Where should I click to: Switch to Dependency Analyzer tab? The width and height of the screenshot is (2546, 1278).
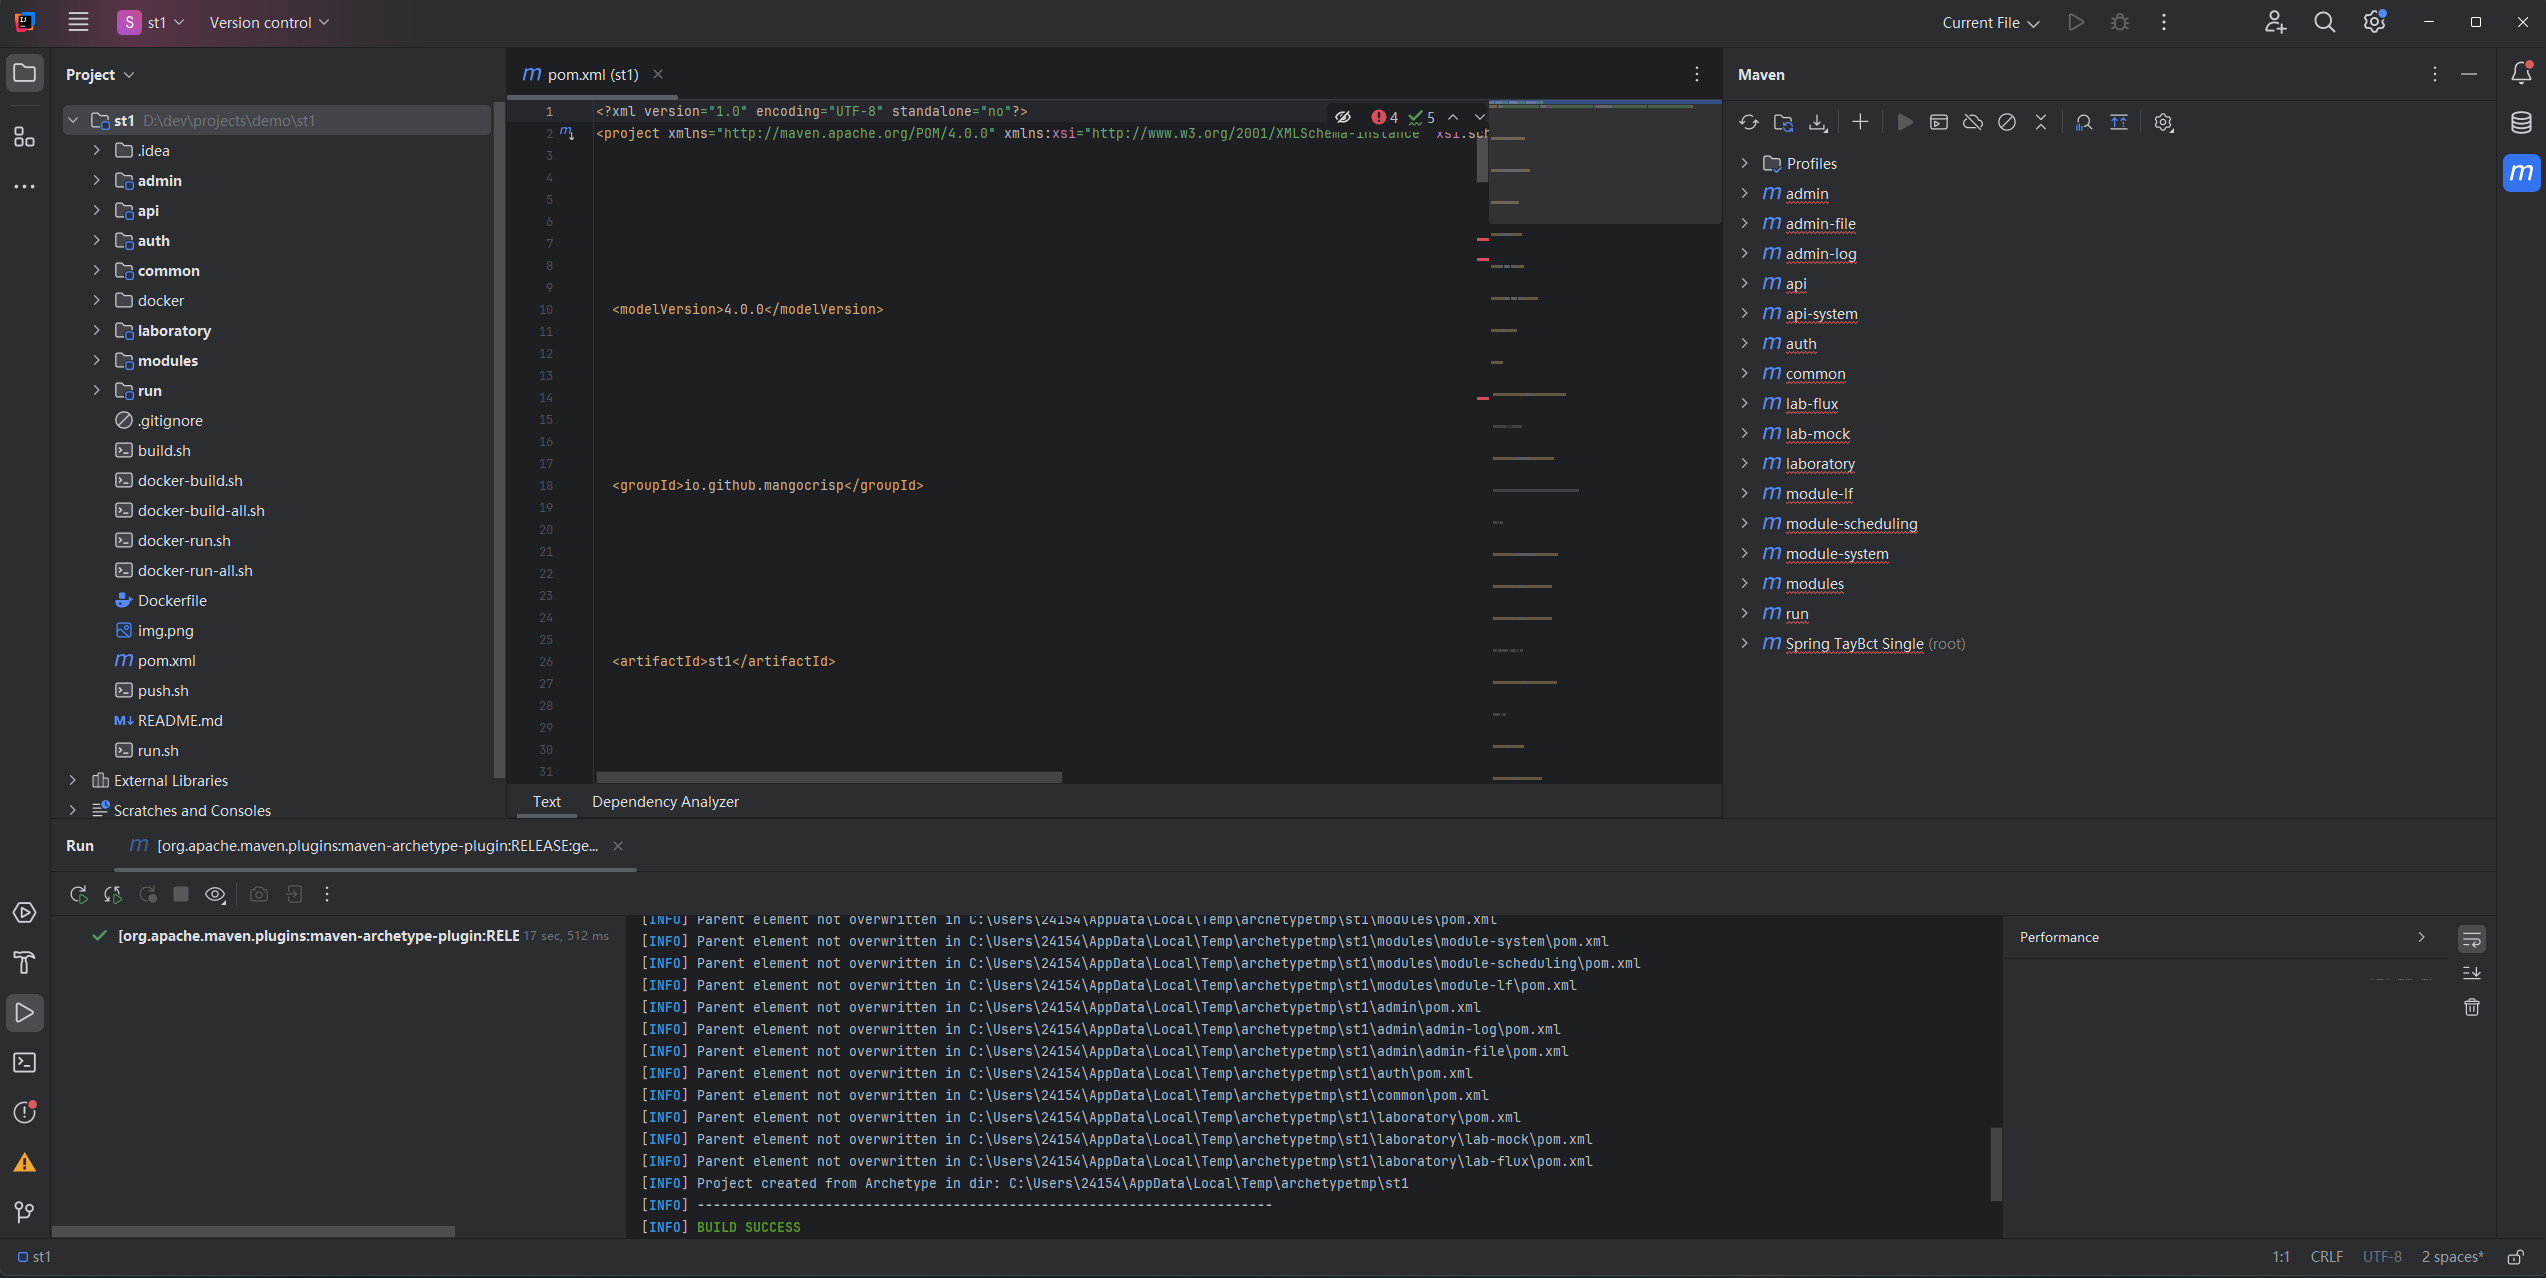click(x=665, y=801)
